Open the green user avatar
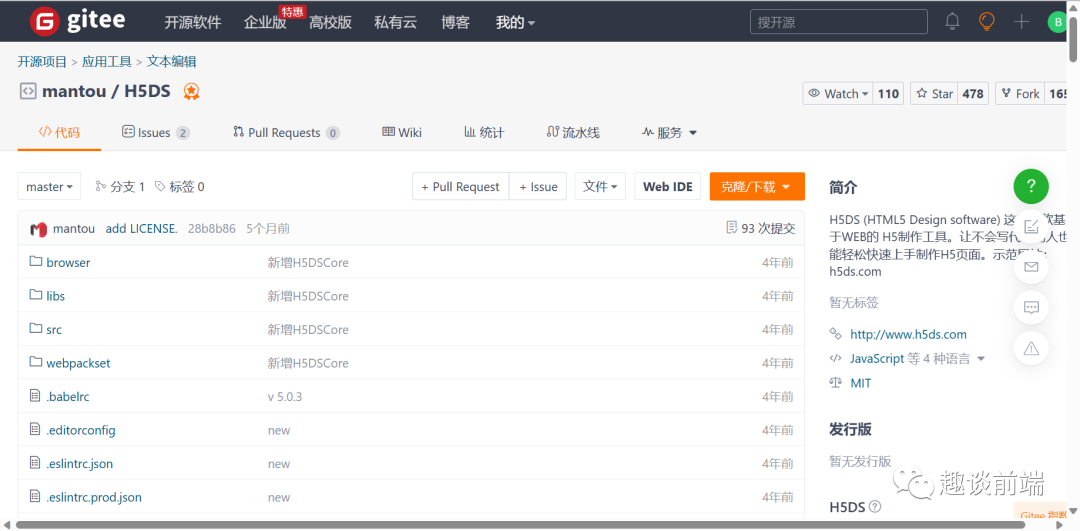1080x531 pixels. tap(1057, 22)
